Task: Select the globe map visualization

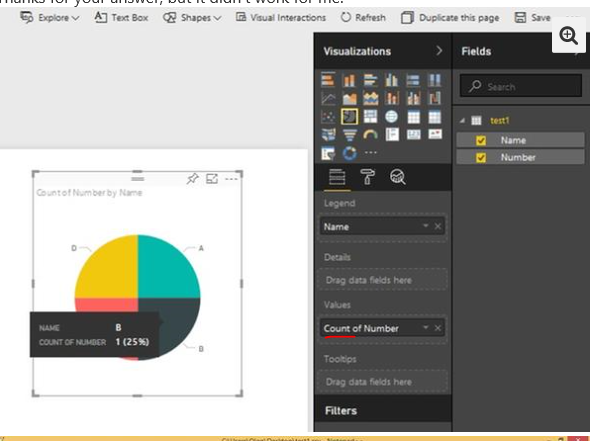Action: (391, 117)
